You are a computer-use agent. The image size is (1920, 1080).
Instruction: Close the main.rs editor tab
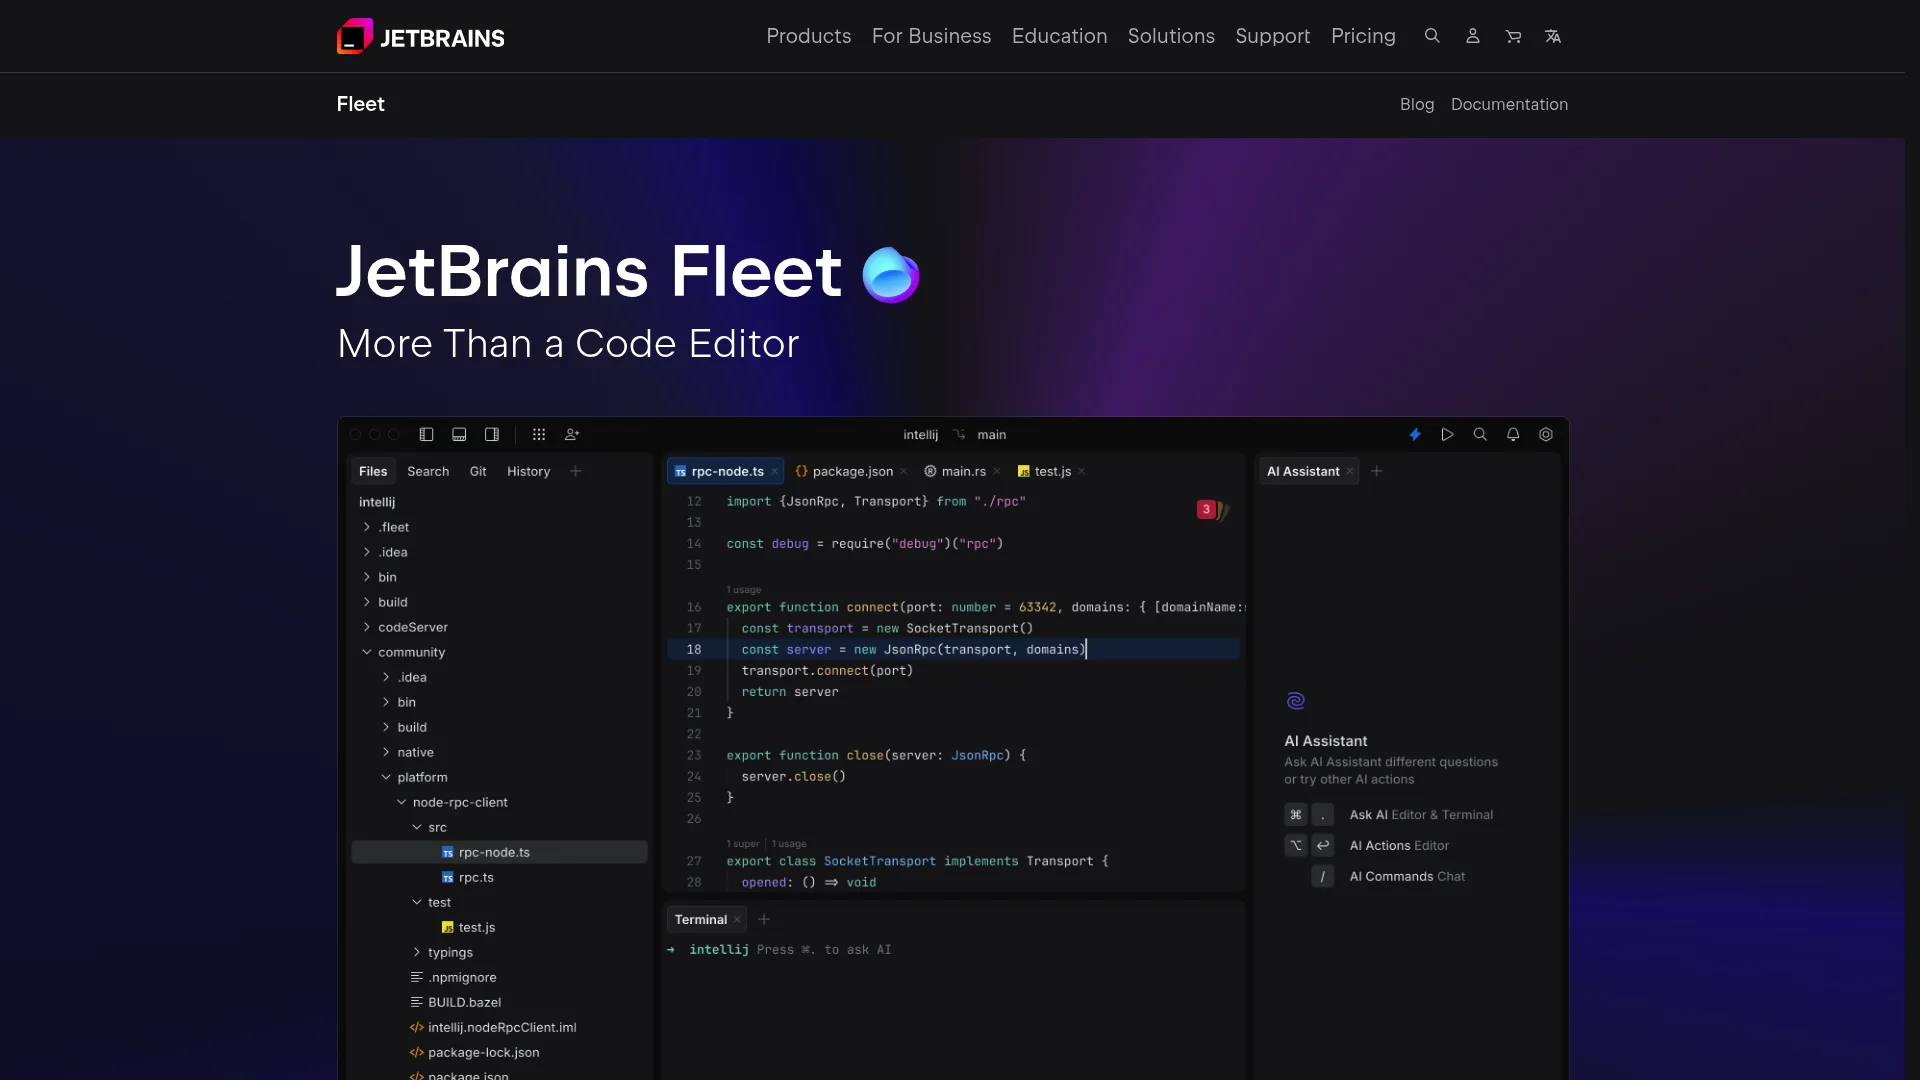click(996, 472)
